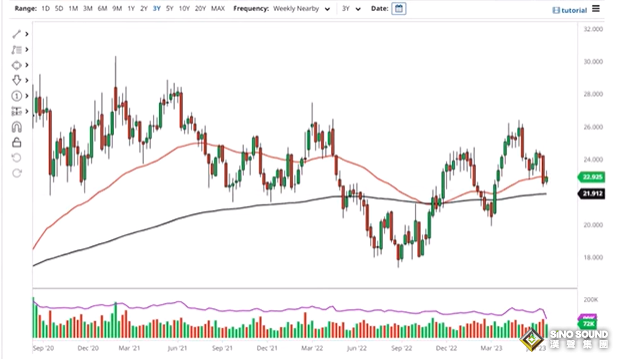Set range to 9M
Screen dimensions: 618x361
(x=117, y=8)
